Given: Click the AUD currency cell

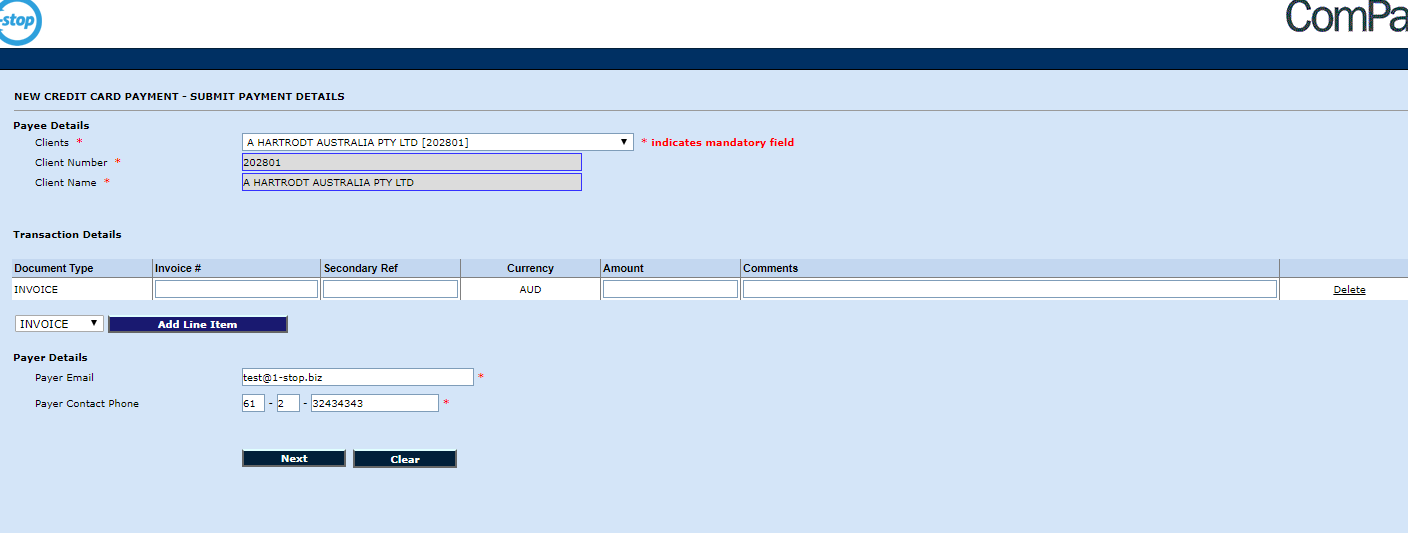Looking at the screenshot, I should [530, 289].
